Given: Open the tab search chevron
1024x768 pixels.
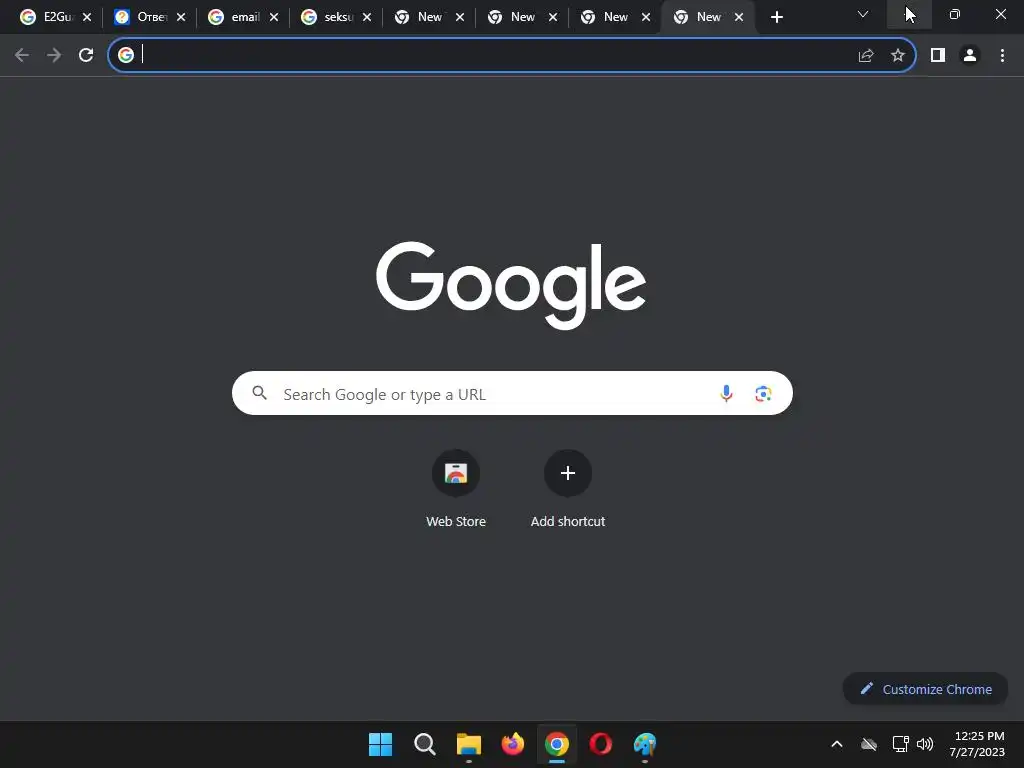Looking at the screenshot, I should (x=863, y=14).
